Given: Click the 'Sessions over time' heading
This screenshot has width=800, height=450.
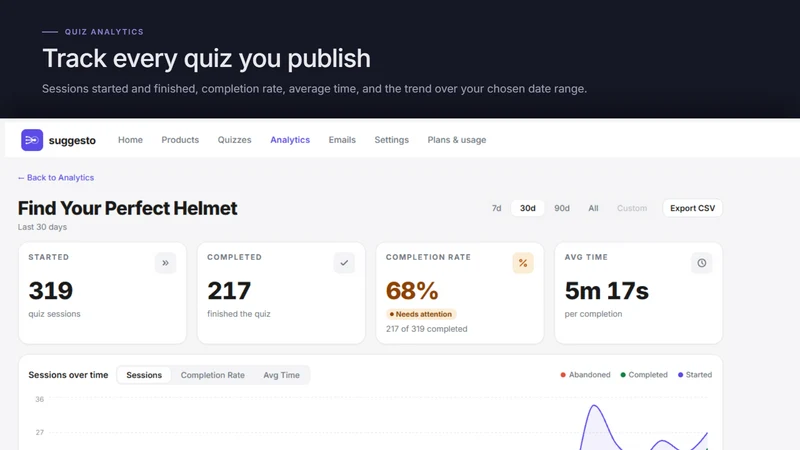Looking at the screenshot, I should (x=68, y=375).
